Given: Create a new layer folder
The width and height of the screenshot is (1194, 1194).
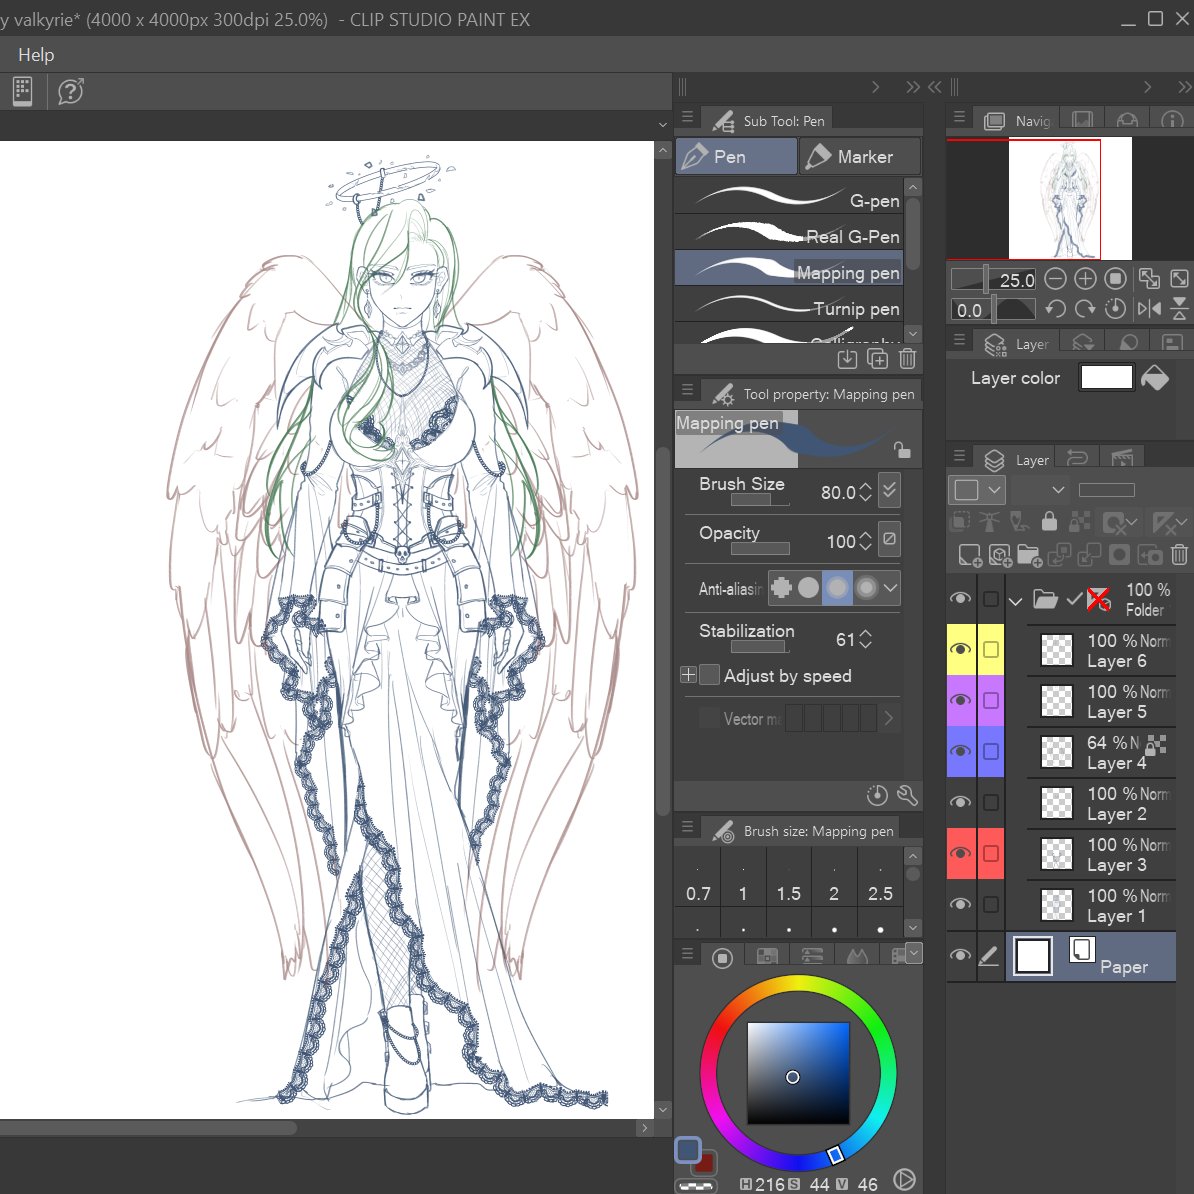Looking at the screenshot, I should [1028, 555].
